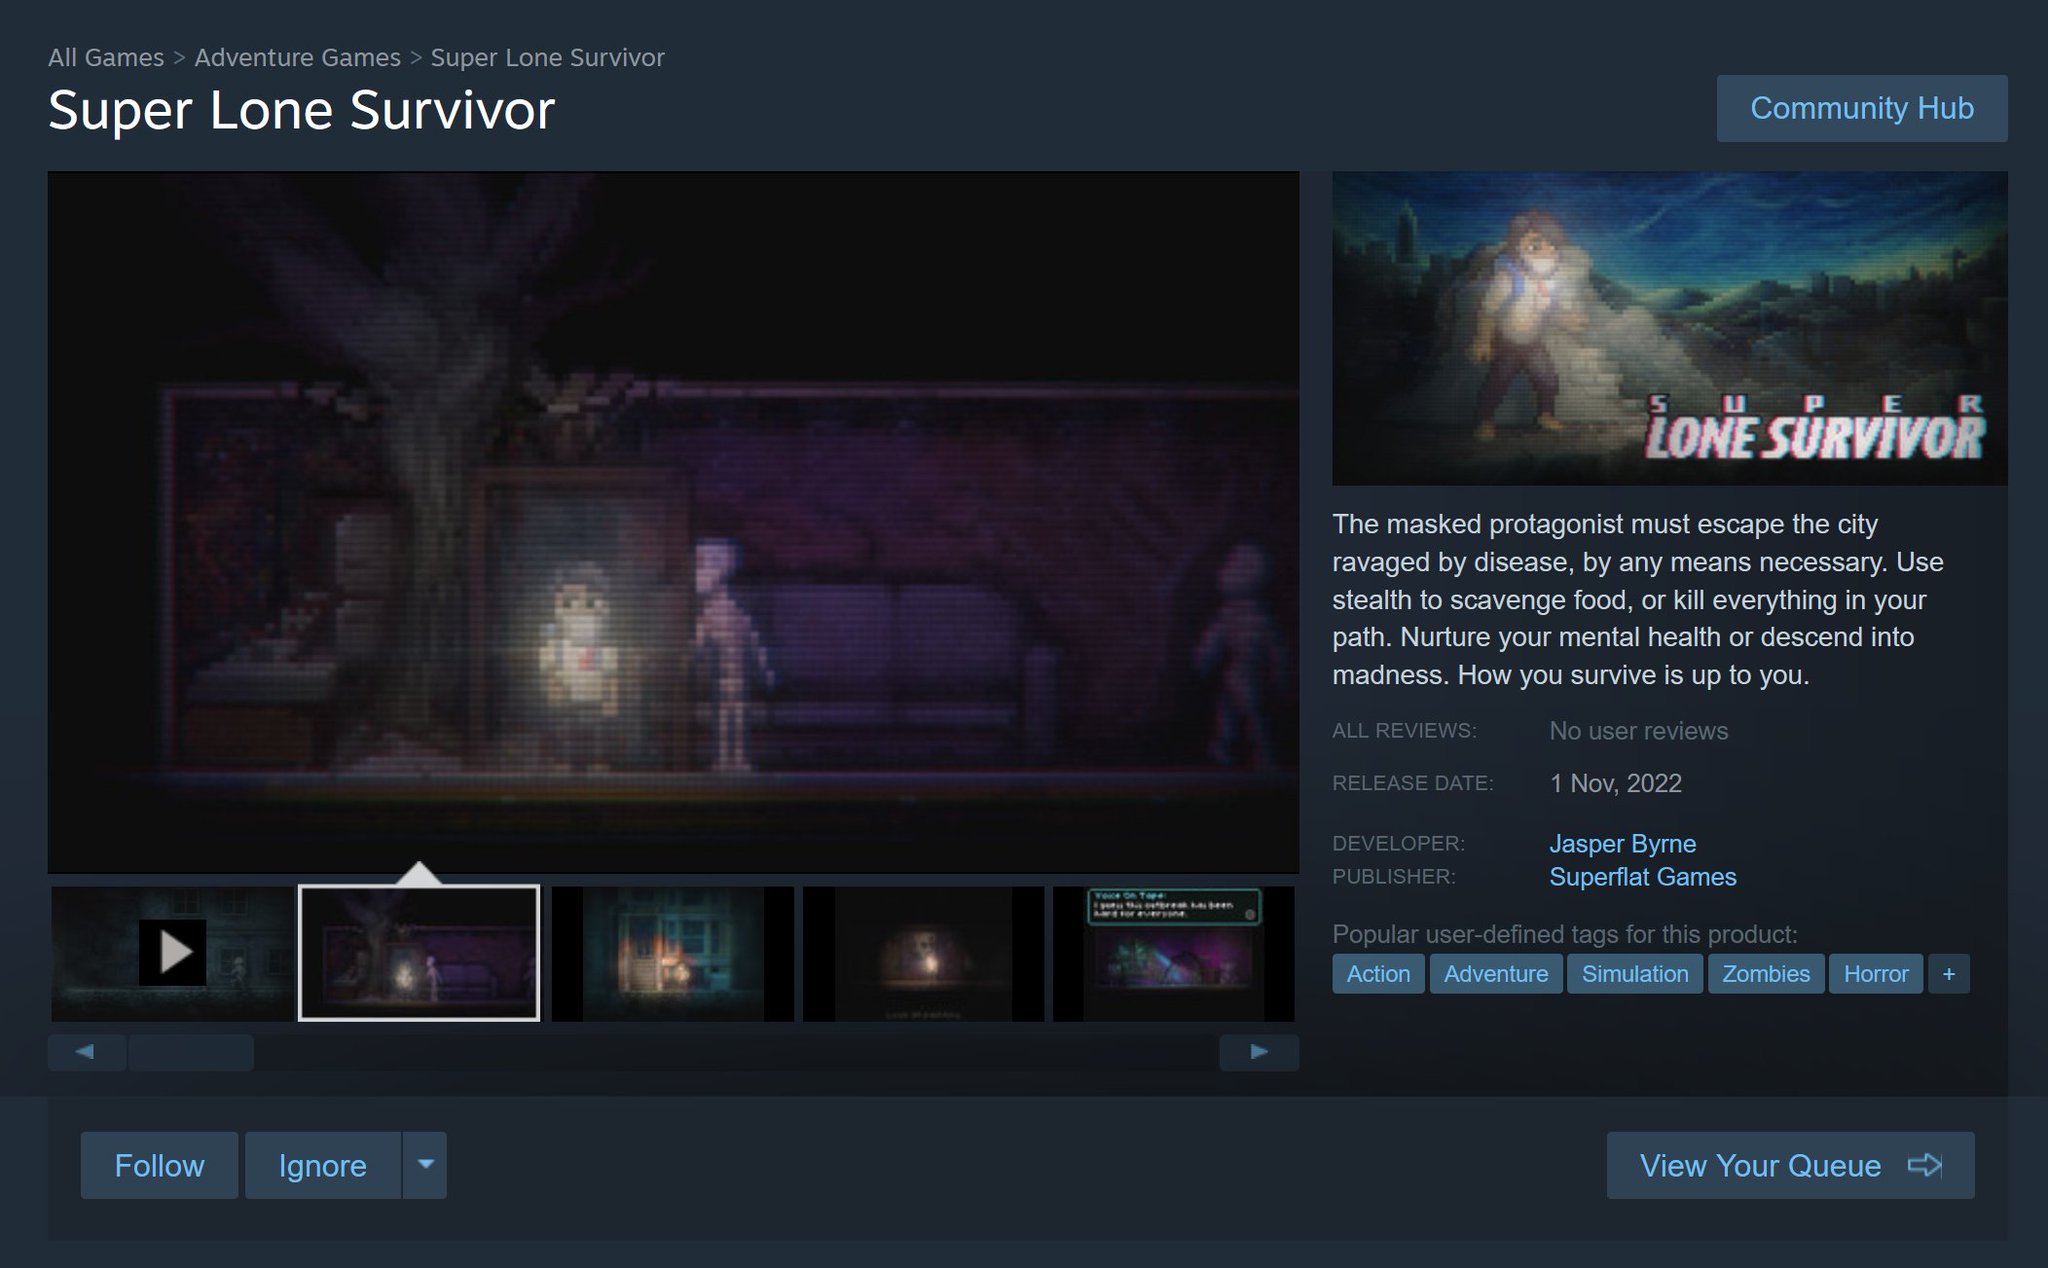
Task: Select the Adventure tag
Action: tap(1496, 974)
